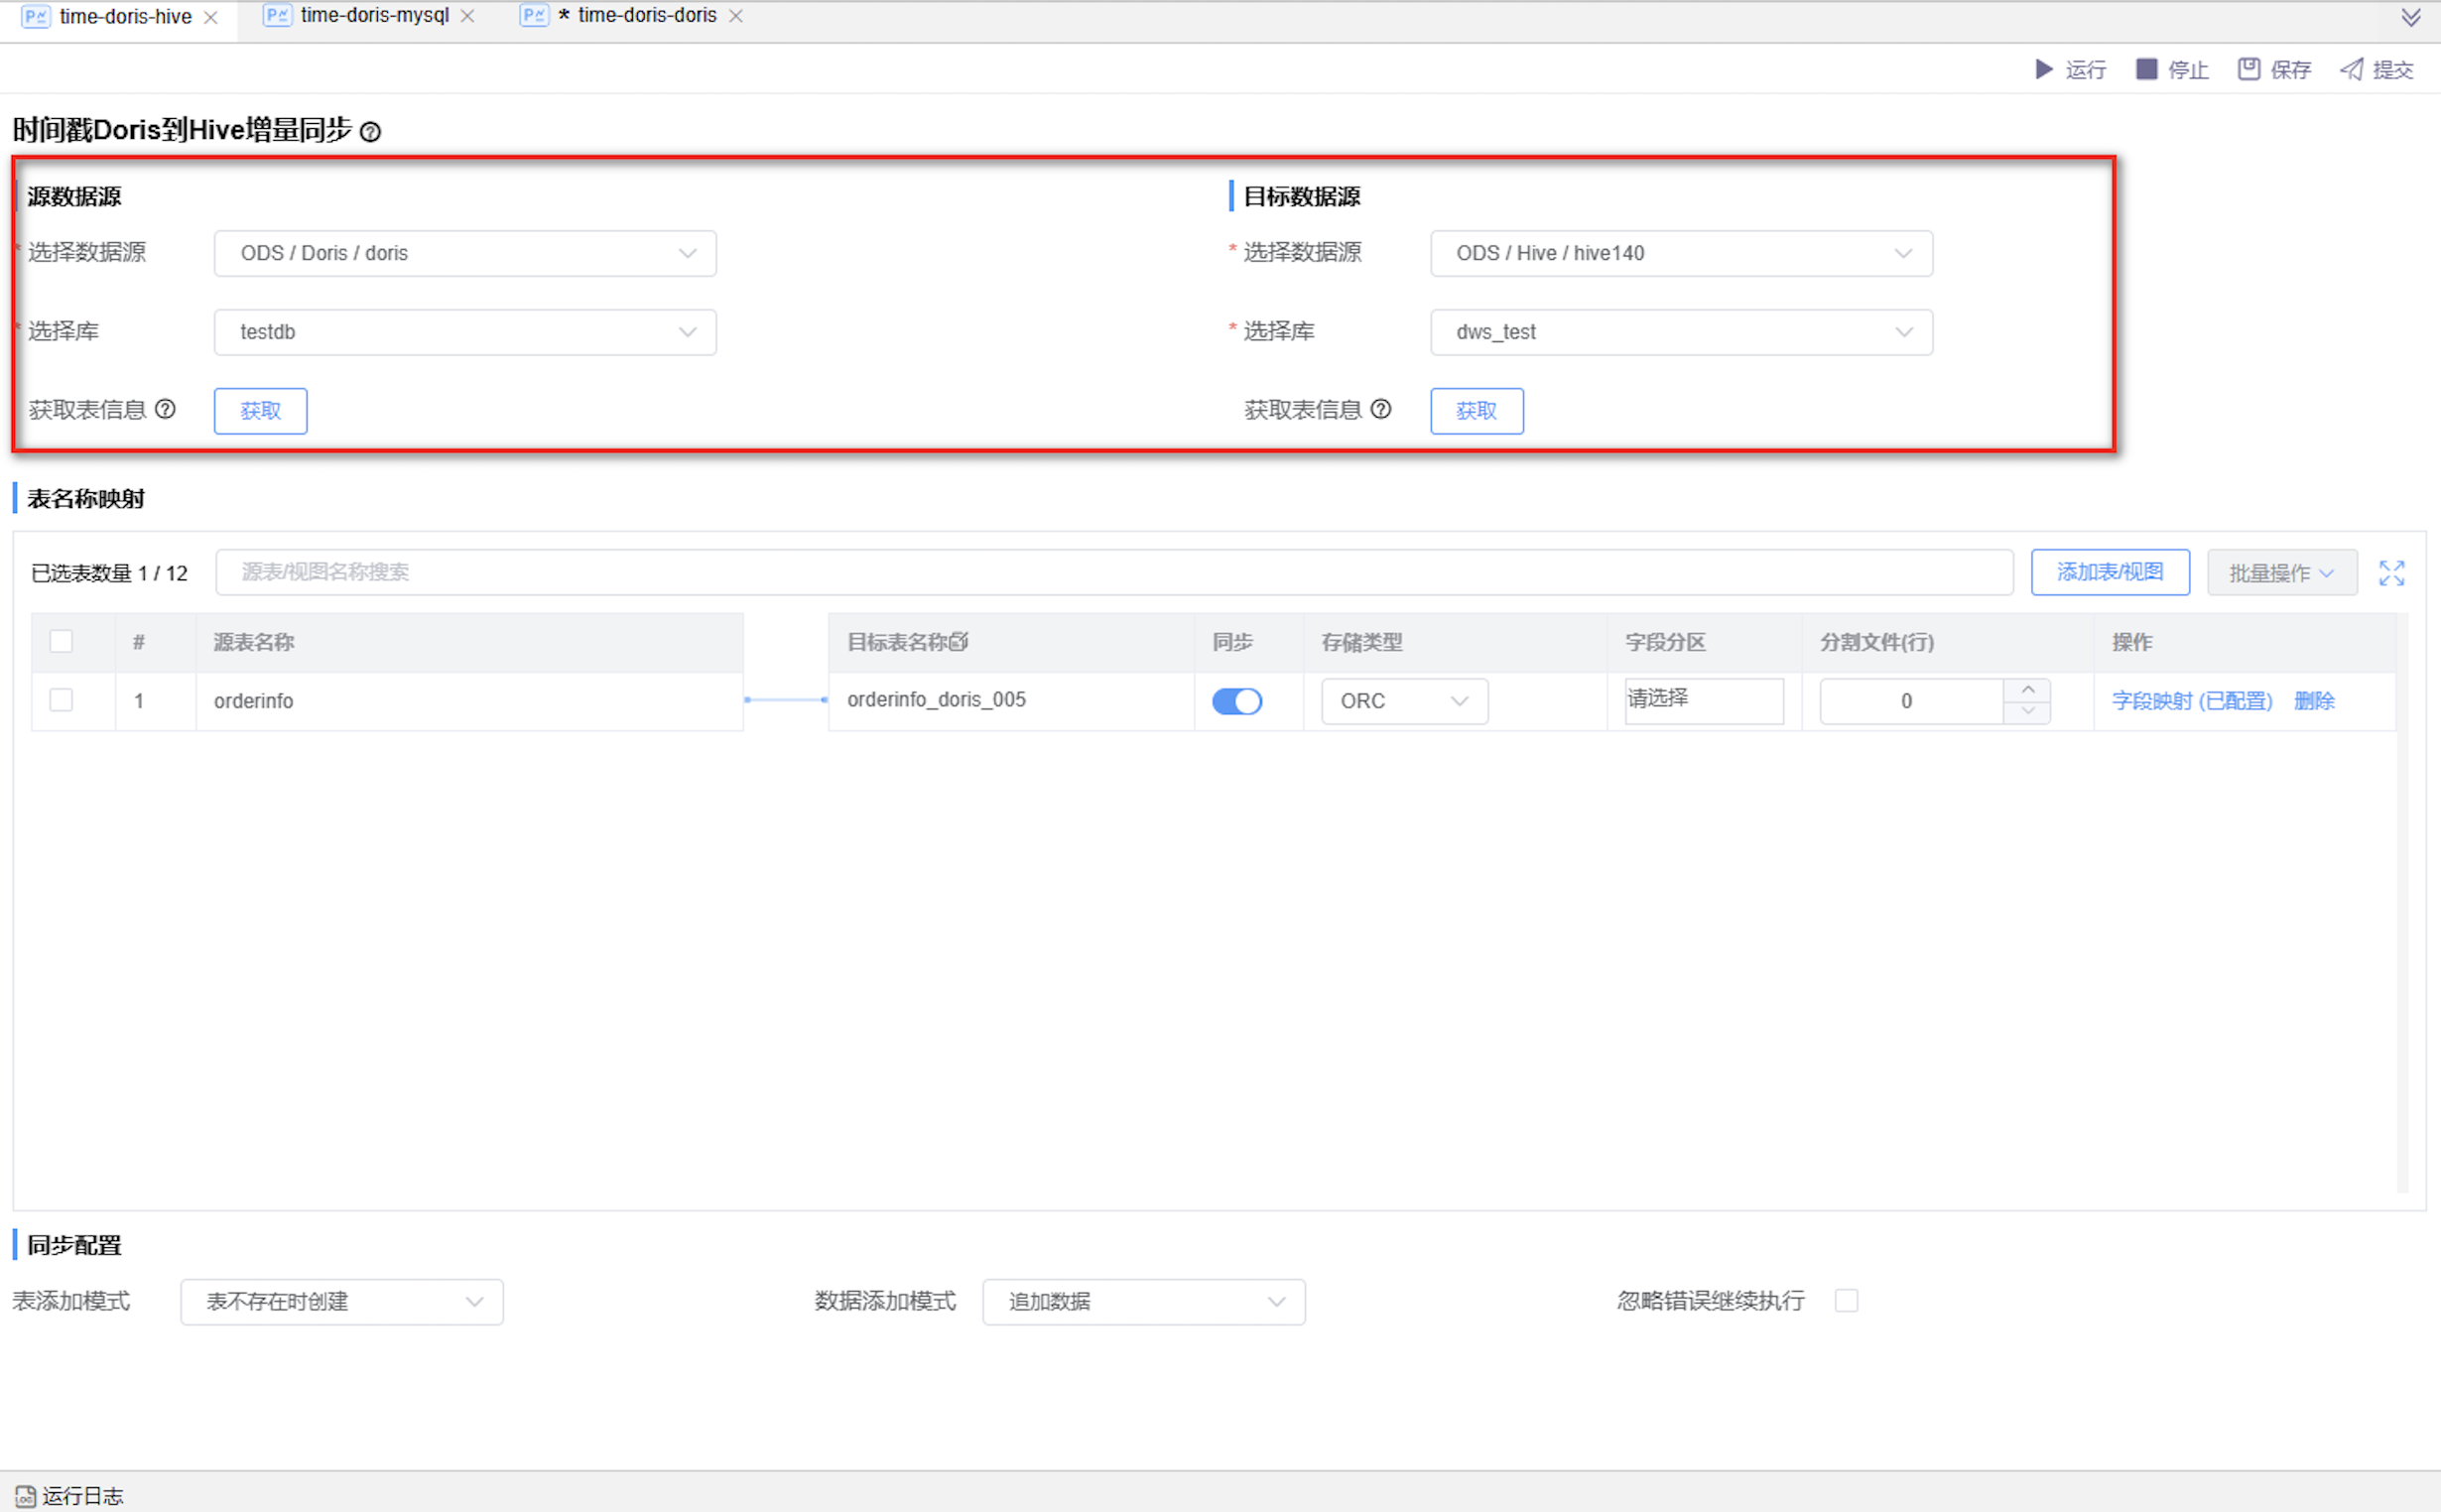Open the 批量操作 dropdown

point(2281,573)
